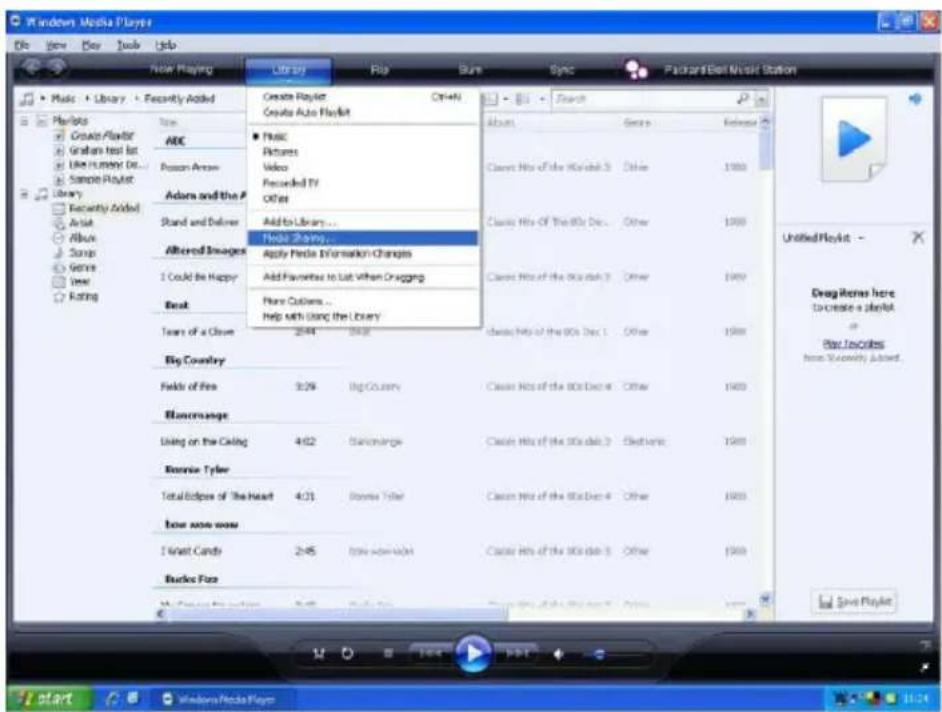942x712 pixels.
Task: Open the layout options dropdown arrow
Action: pos(506,99)
